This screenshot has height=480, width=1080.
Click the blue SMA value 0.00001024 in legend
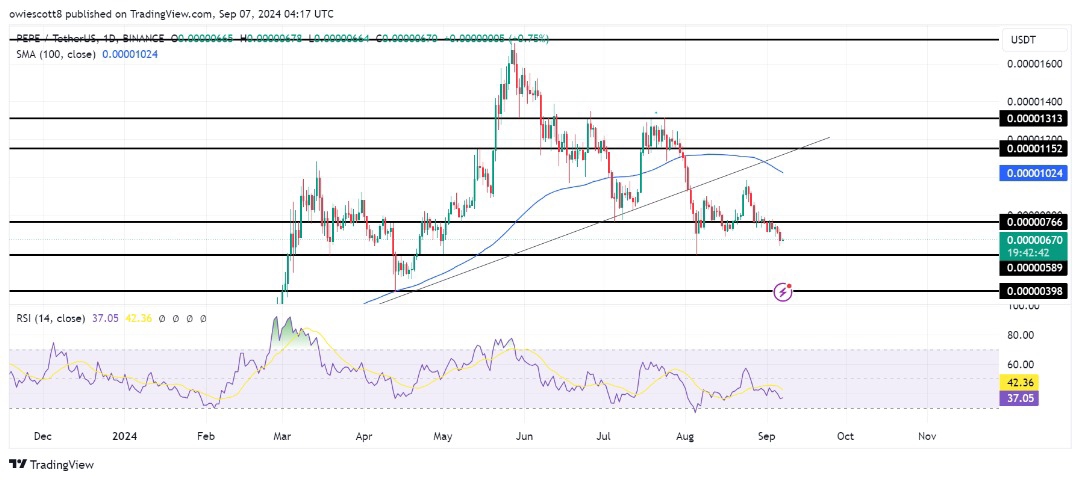pyautogui.click(x=130, y=54)
